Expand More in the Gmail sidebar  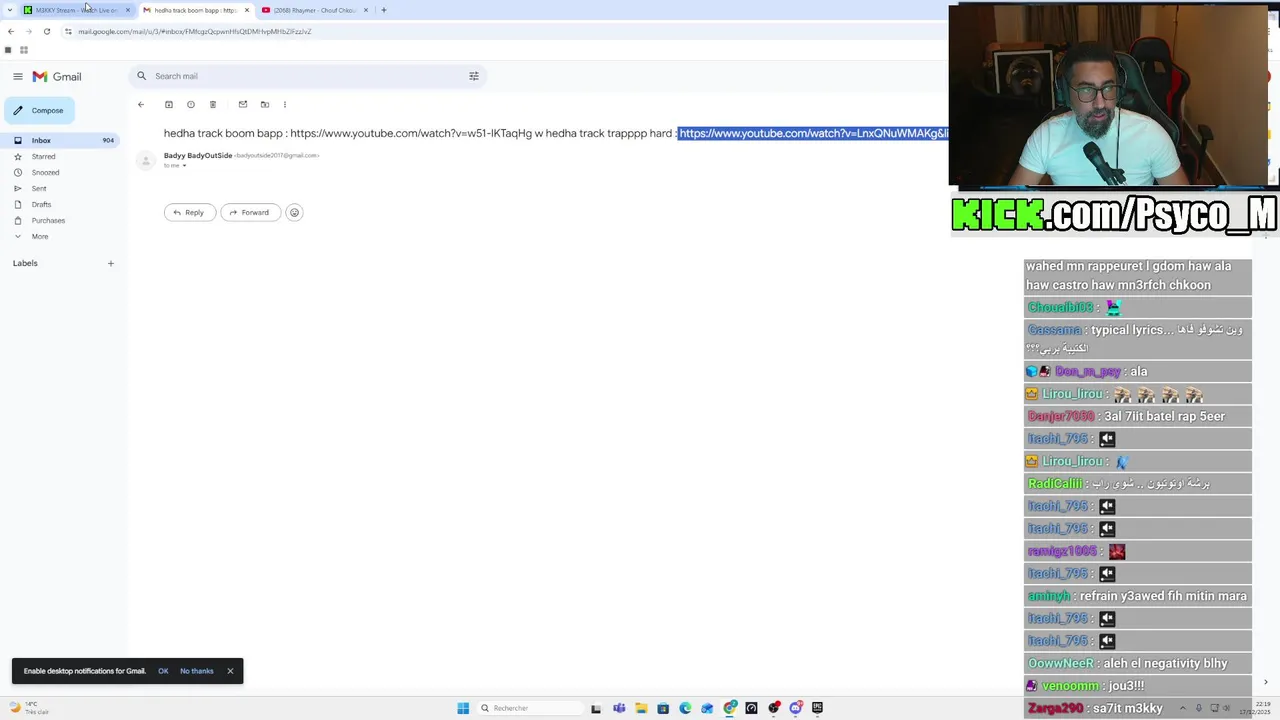(x=40, y=236)
